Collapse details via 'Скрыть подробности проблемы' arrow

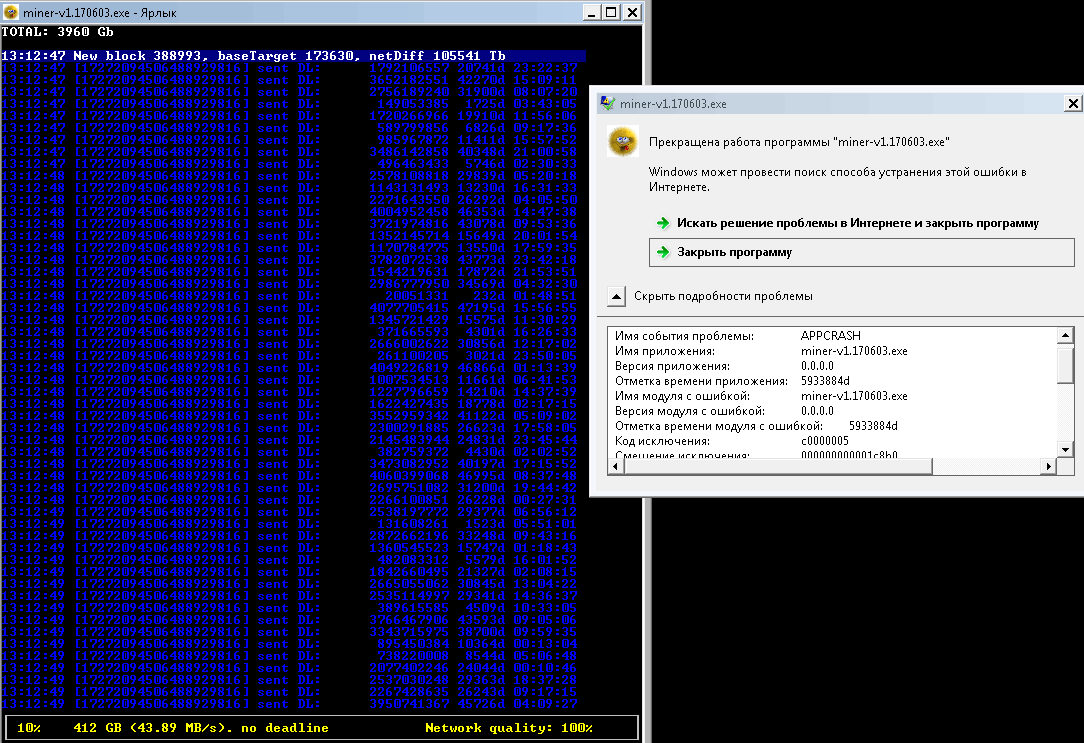[617, 296]
